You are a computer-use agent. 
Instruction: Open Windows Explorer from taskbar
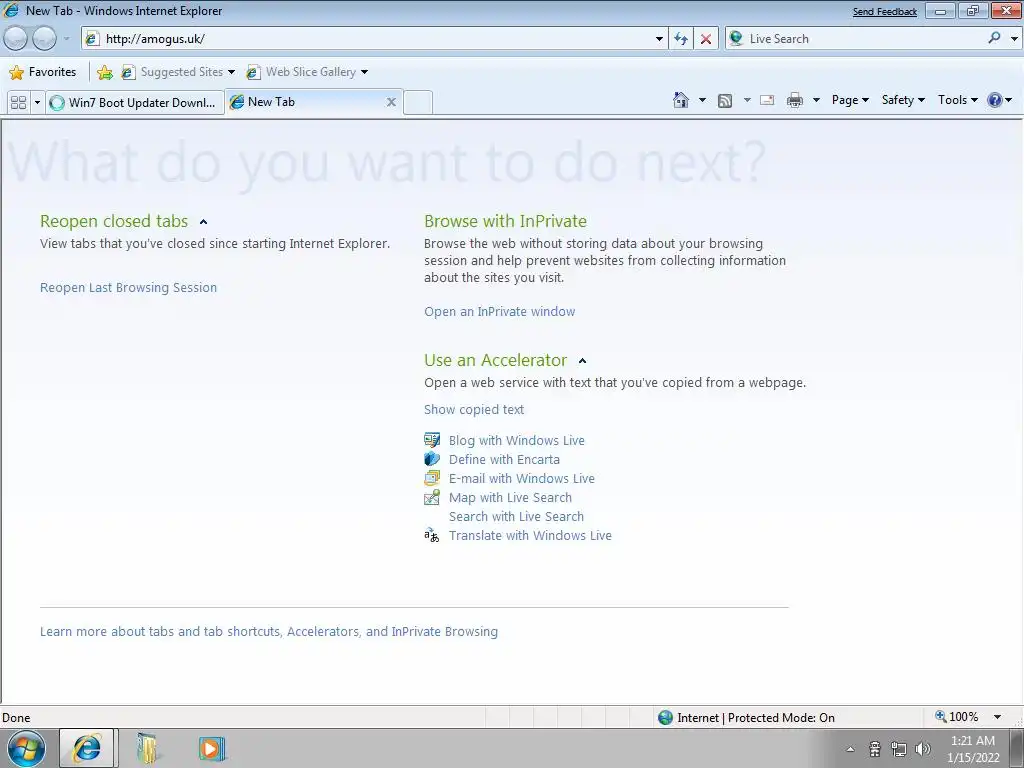[148, 748]
